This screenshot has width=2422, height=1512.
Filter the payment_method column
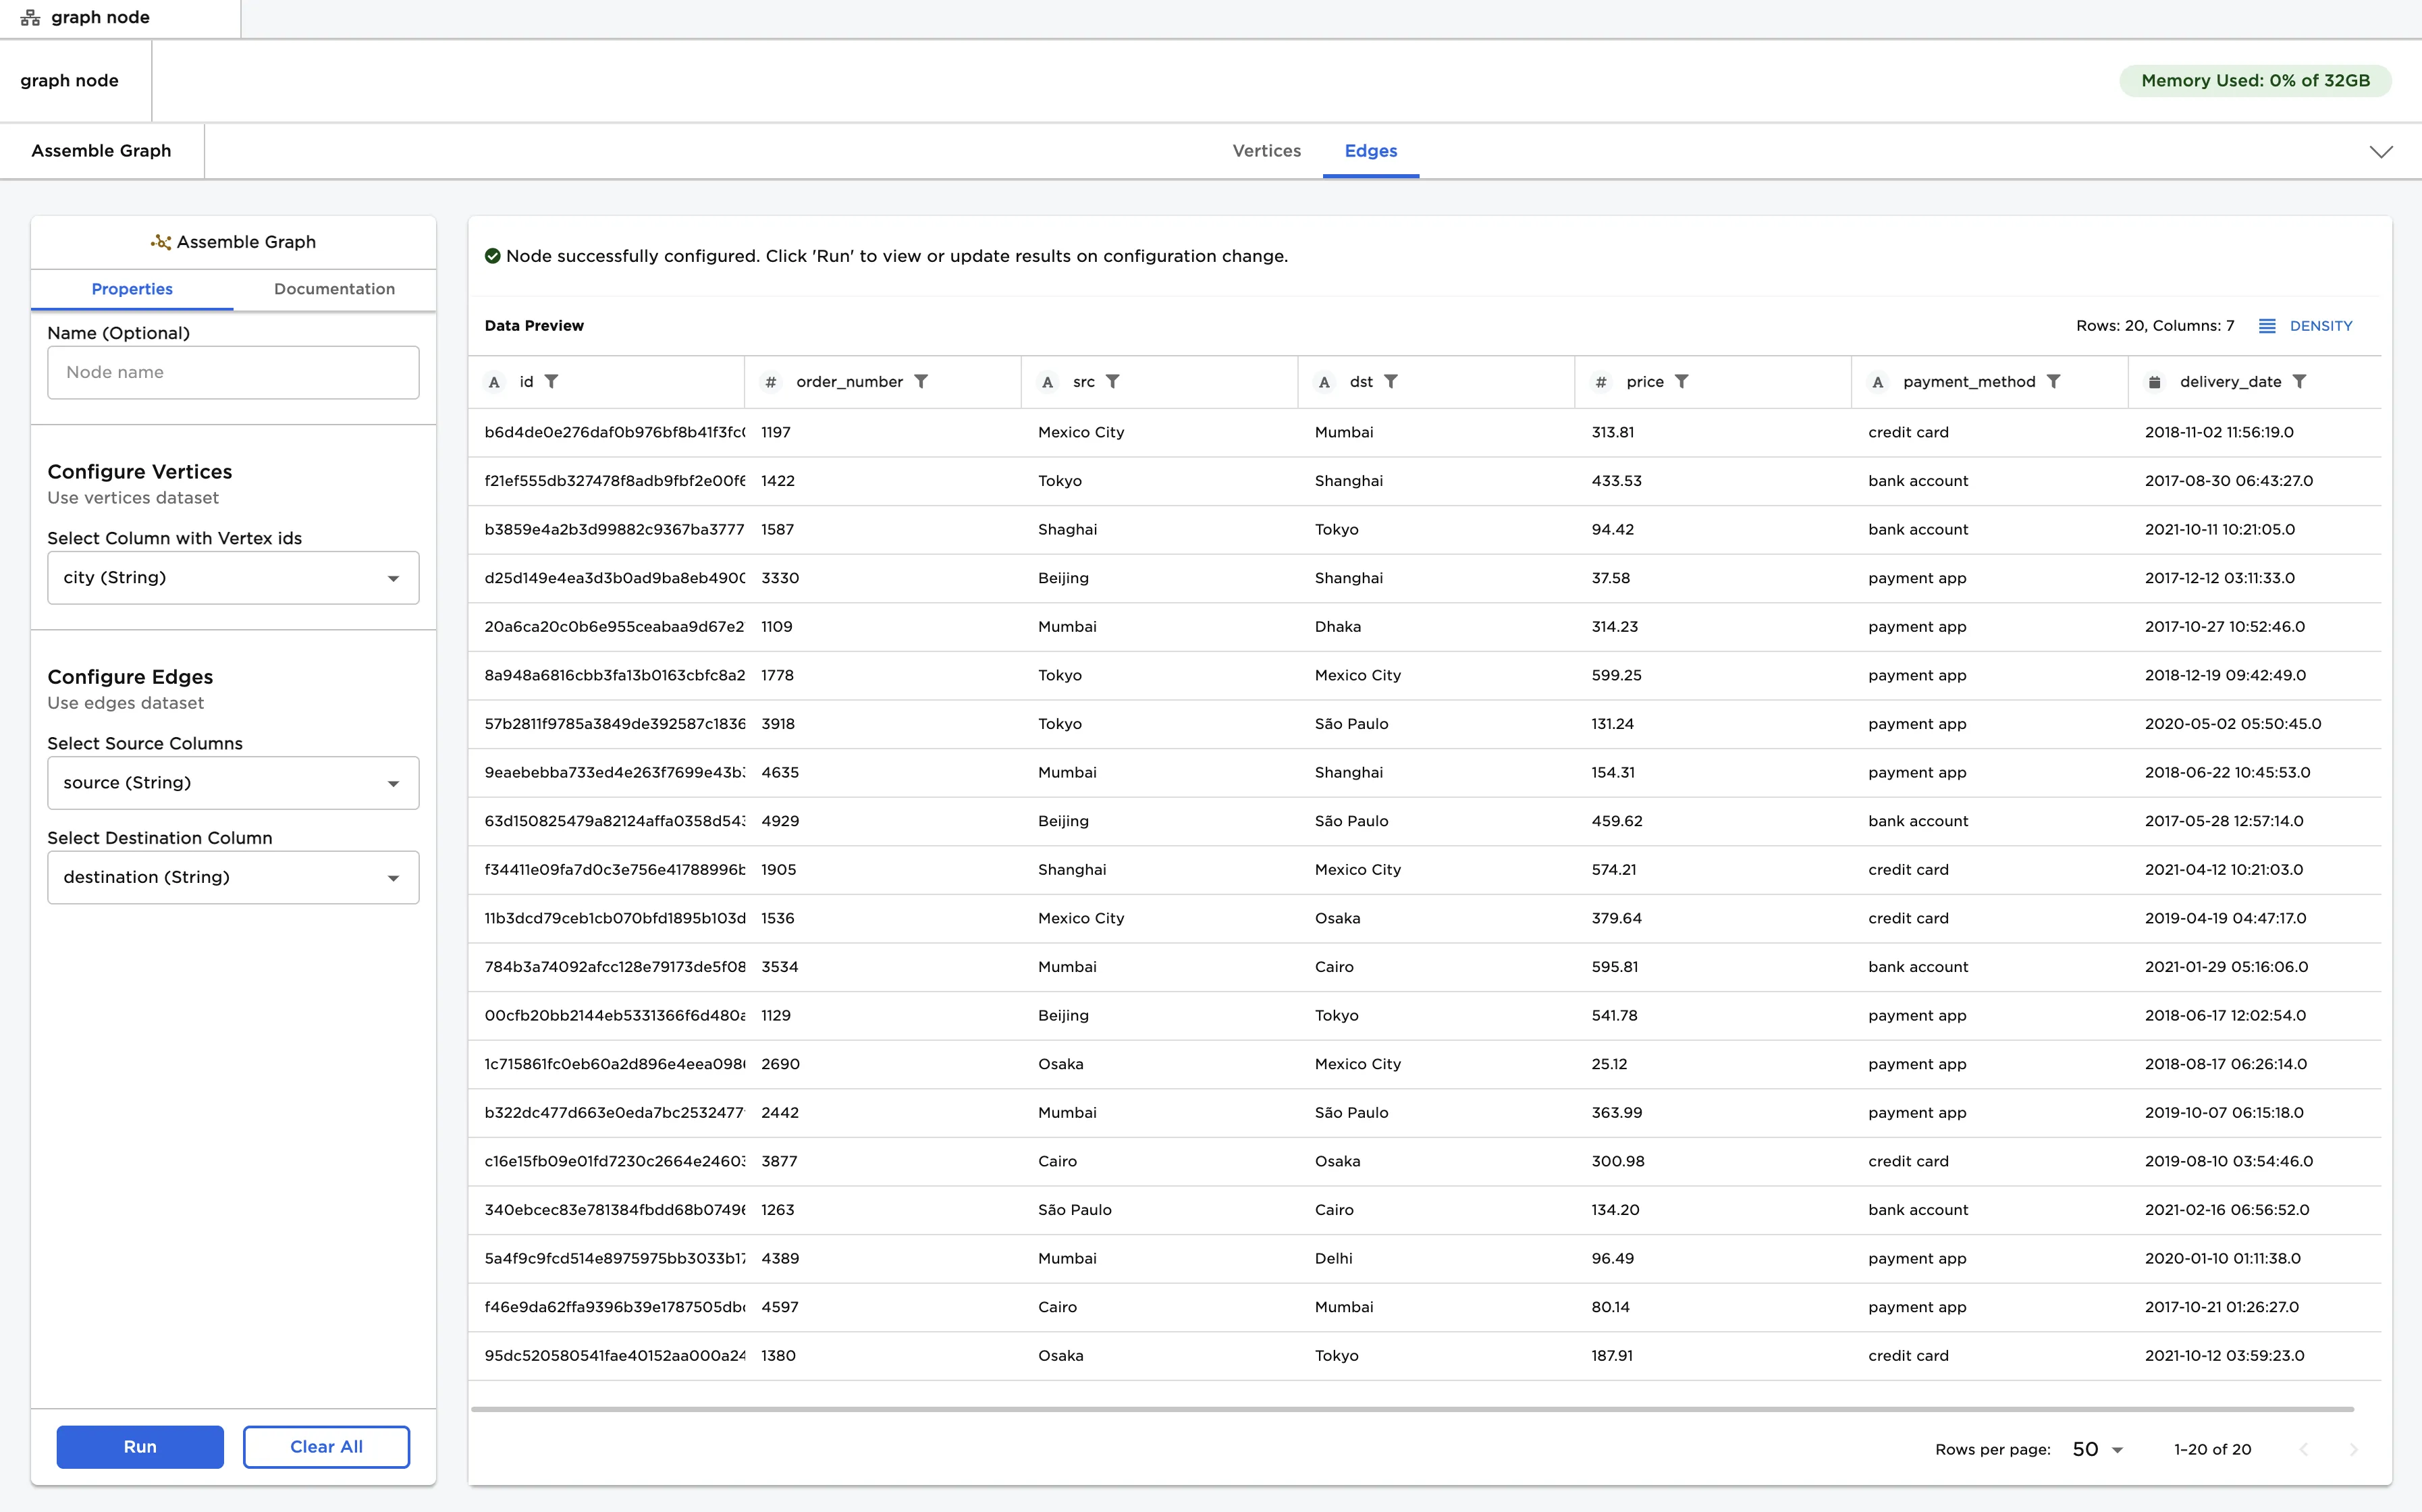coord(2053,381)
